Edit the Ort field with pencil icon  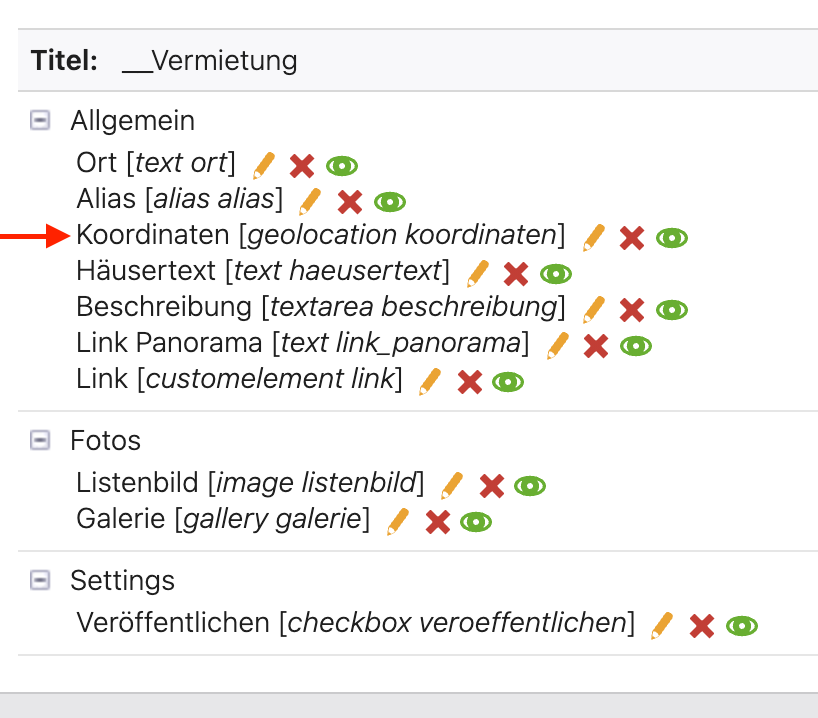264,166
